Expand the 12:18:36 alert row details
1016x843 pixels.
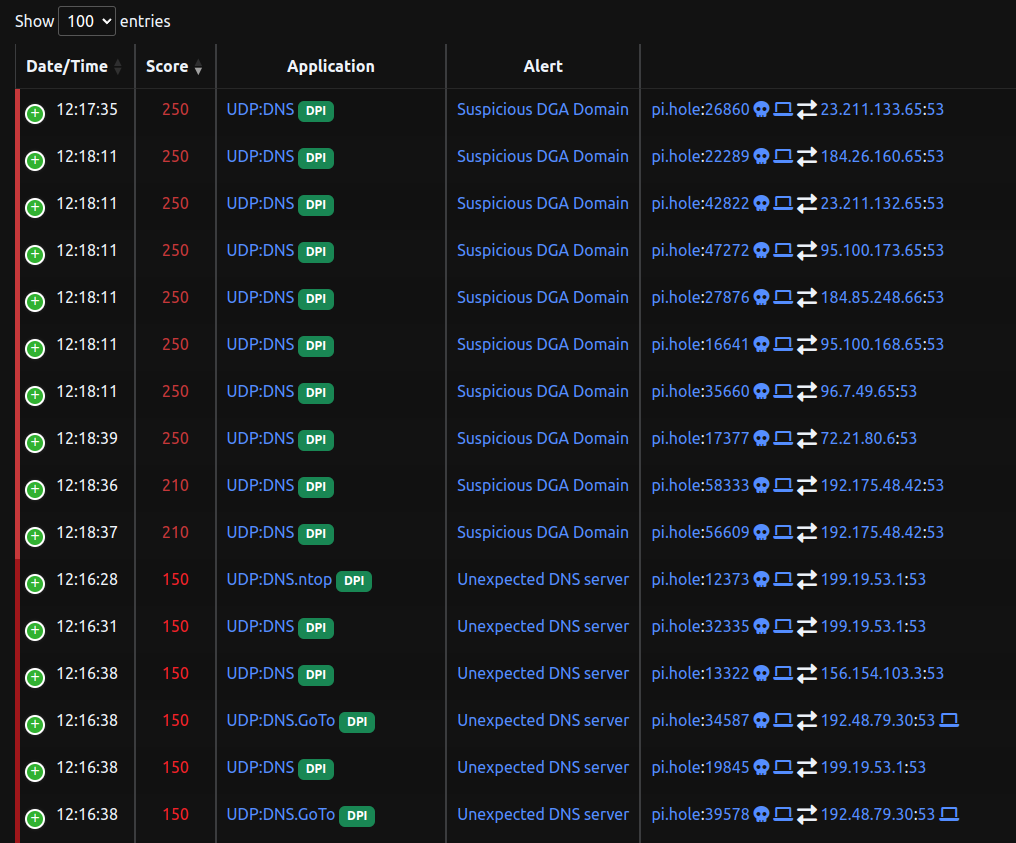35,490
